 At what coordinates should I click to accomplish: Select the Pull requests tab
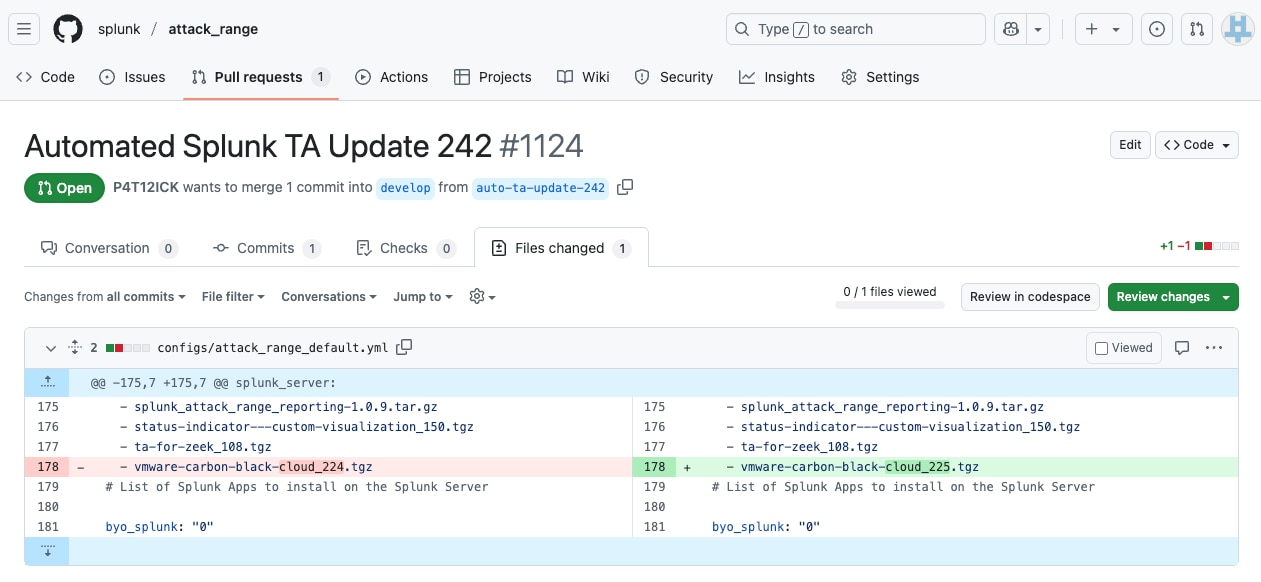pyautogui.click(x=261, y=77)
